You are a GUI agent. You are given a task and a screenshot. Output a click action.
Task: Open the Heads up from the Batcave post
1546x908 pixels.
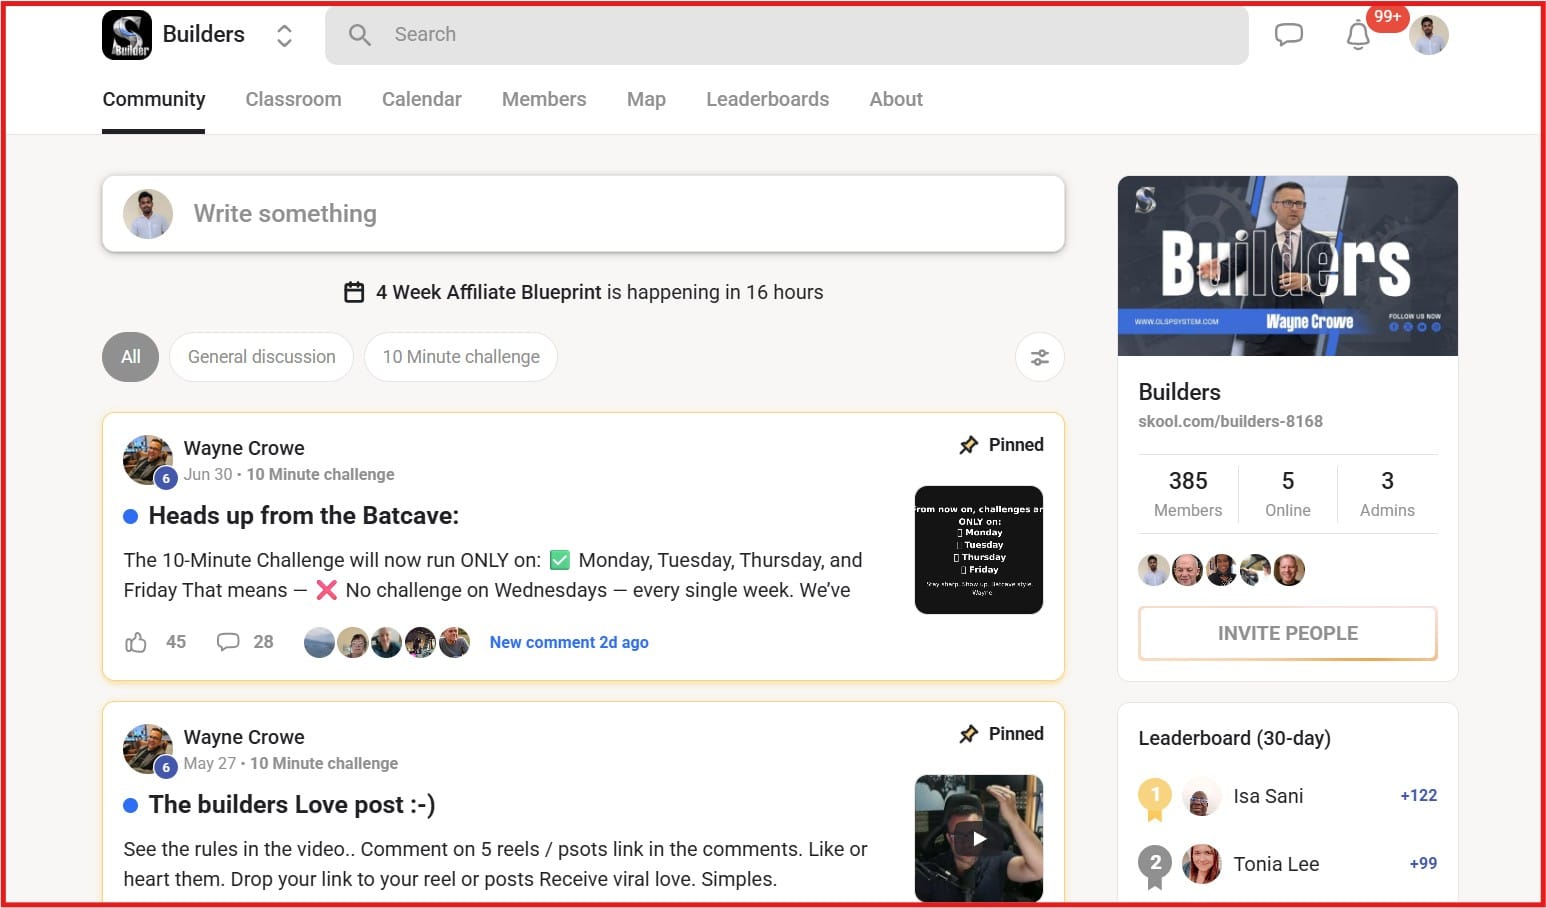click(x=304, y=516)
